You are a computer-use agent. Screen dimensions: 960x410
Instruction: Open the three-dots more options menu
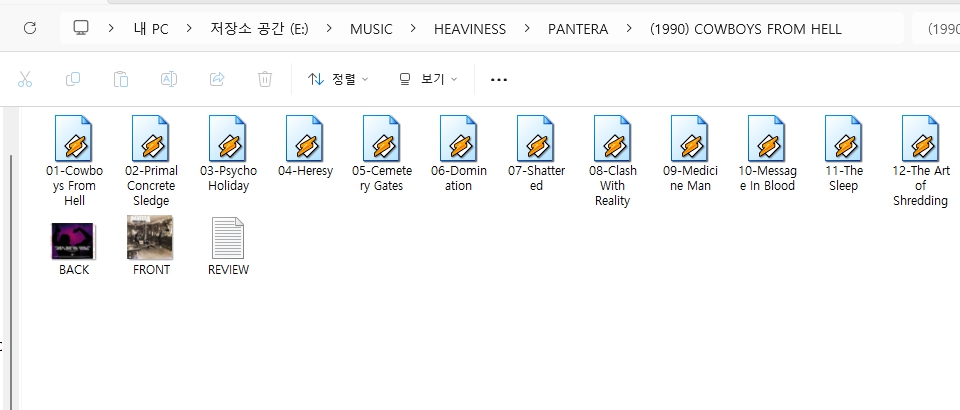pos(499,79)
